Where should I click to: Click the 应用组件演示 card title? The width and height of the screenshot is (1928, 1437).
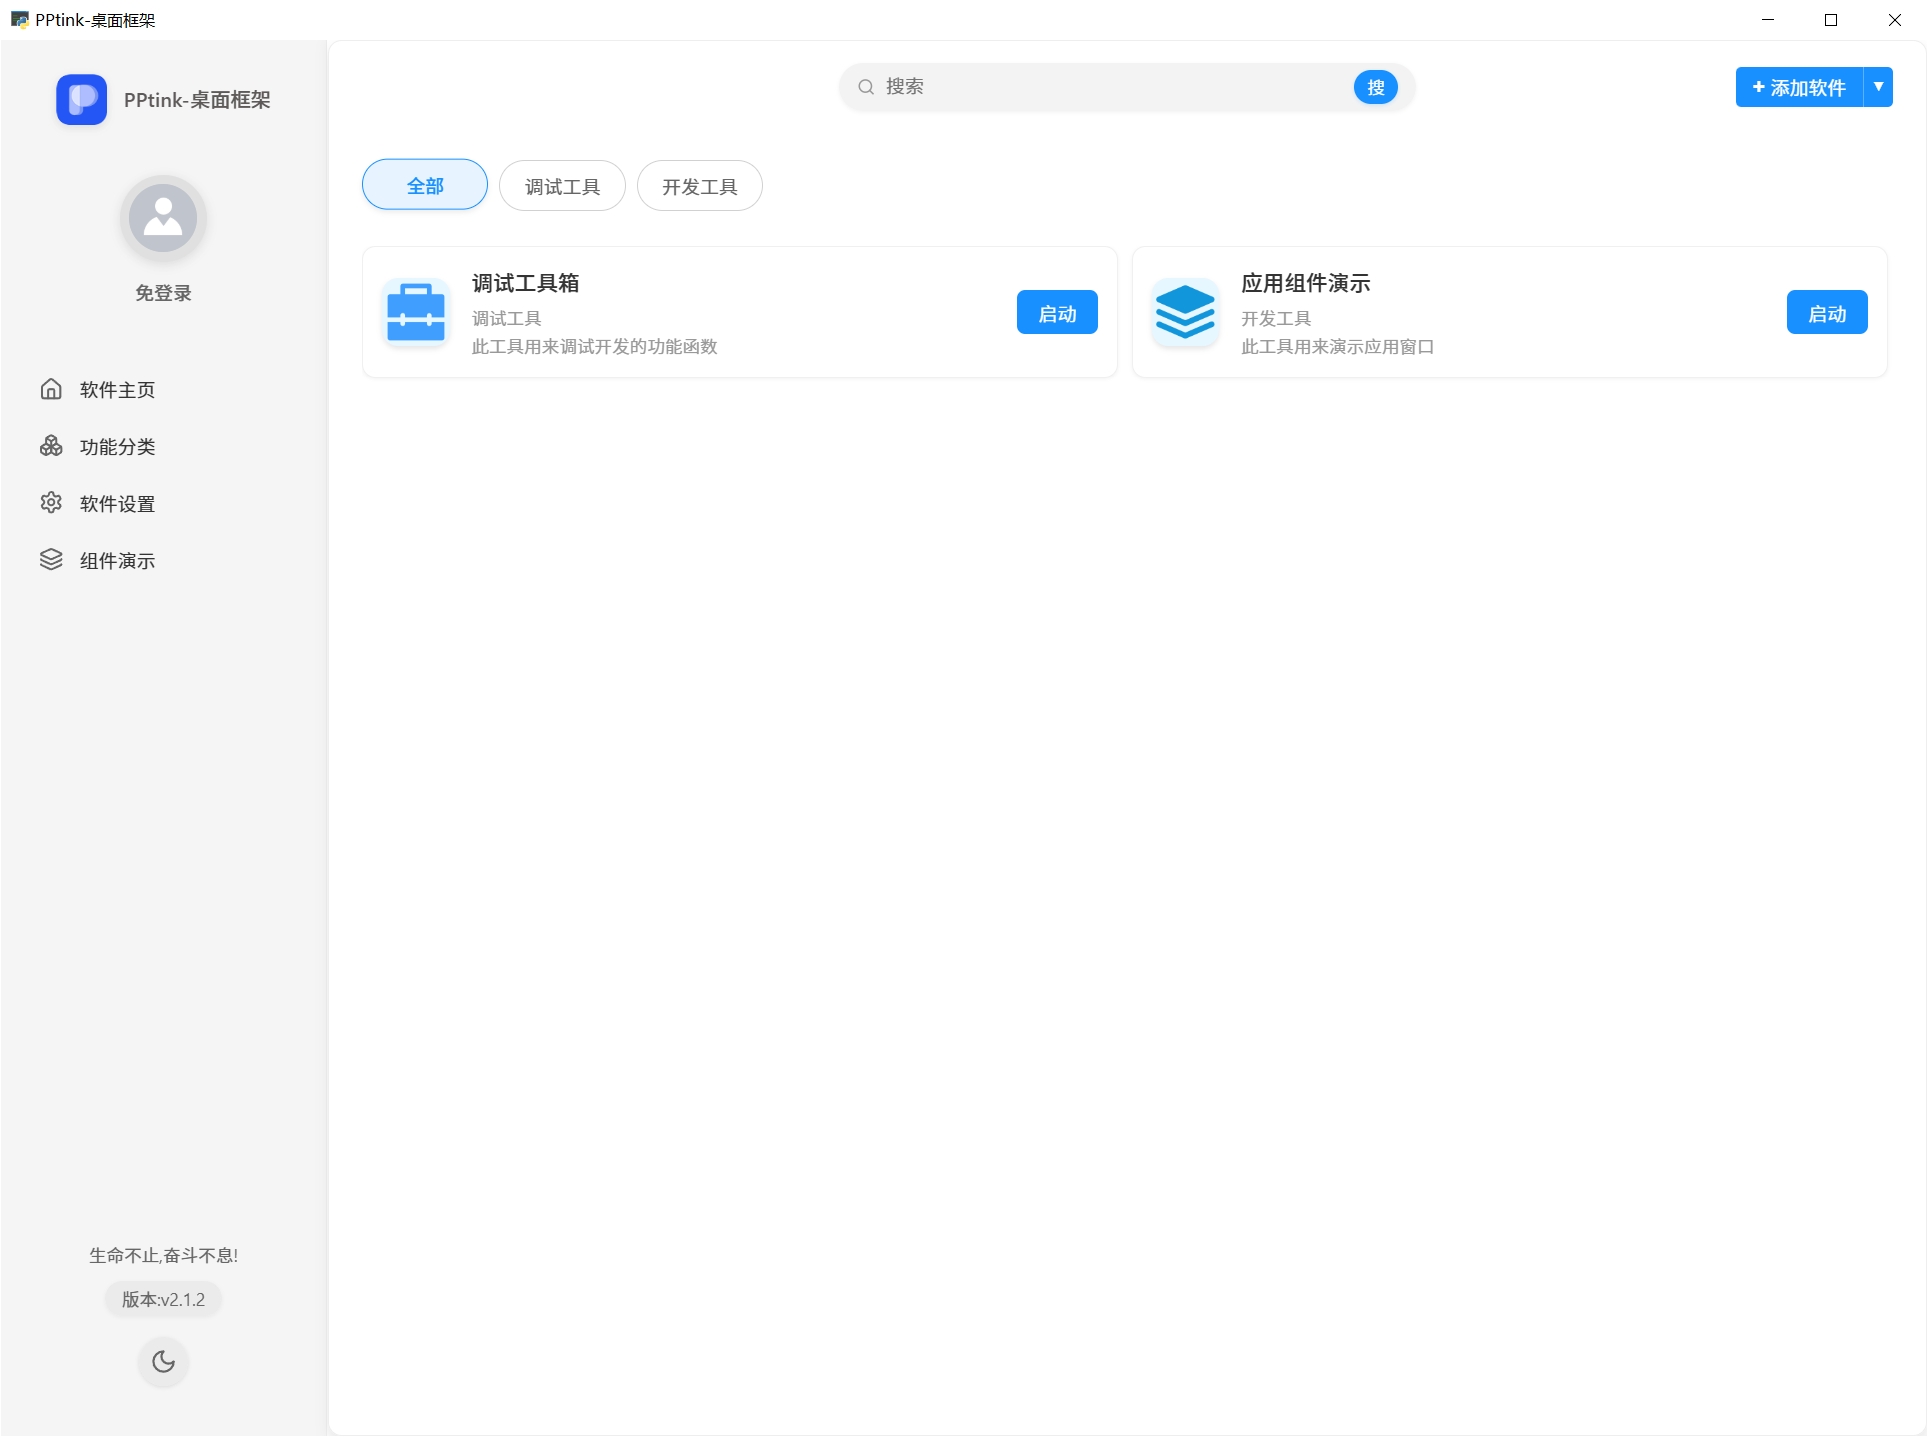1306,283
